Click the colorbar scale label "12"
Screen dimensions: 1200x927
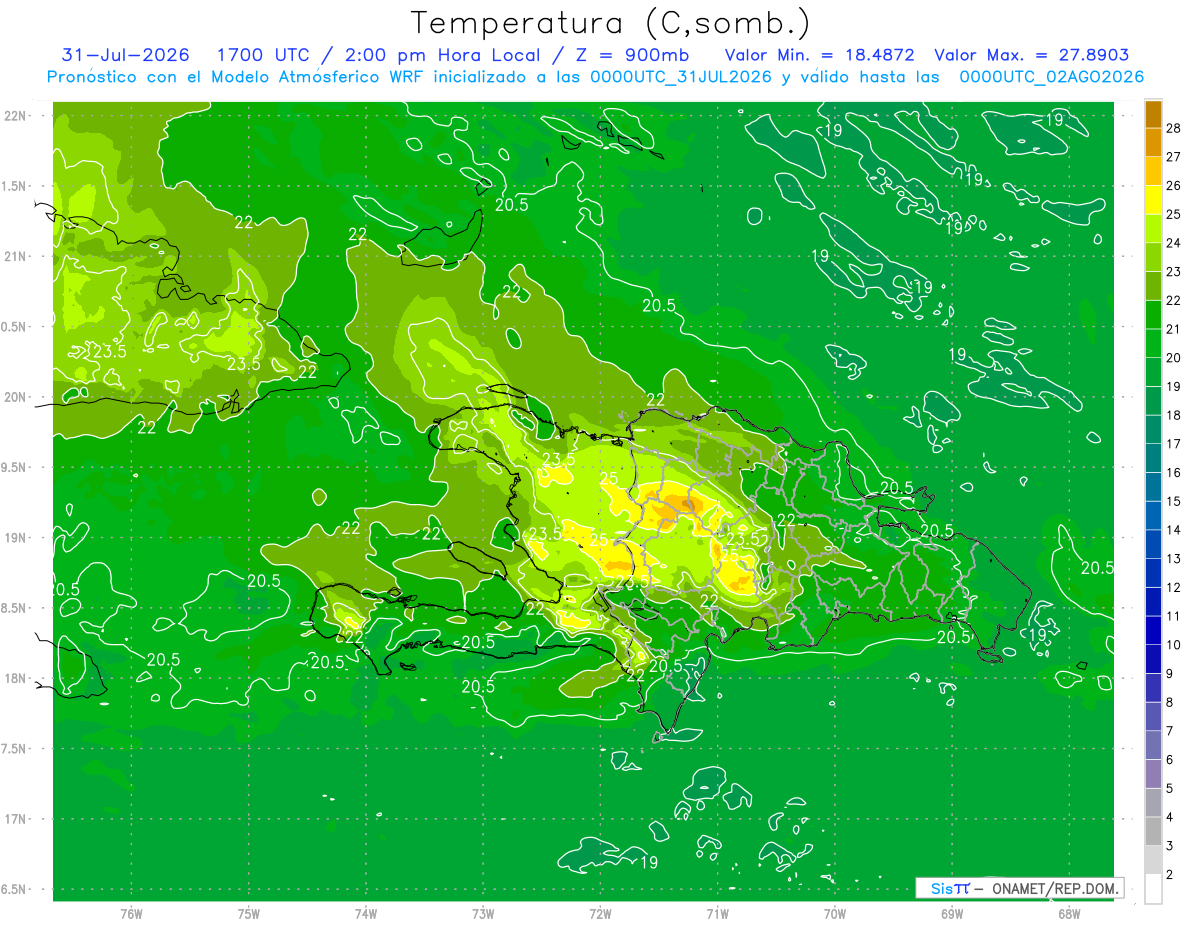click(x=1174, y=587)
